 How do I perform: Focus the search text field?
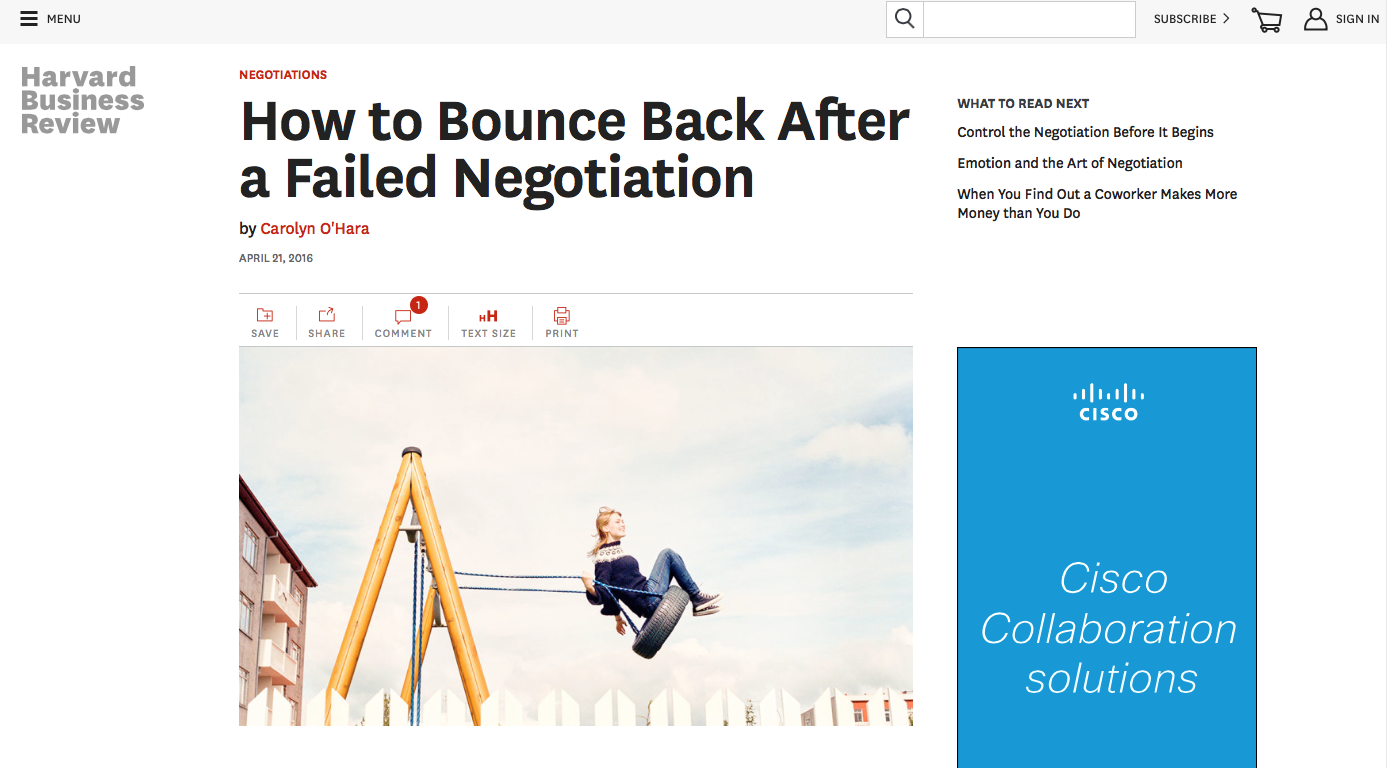point(1029,19)
